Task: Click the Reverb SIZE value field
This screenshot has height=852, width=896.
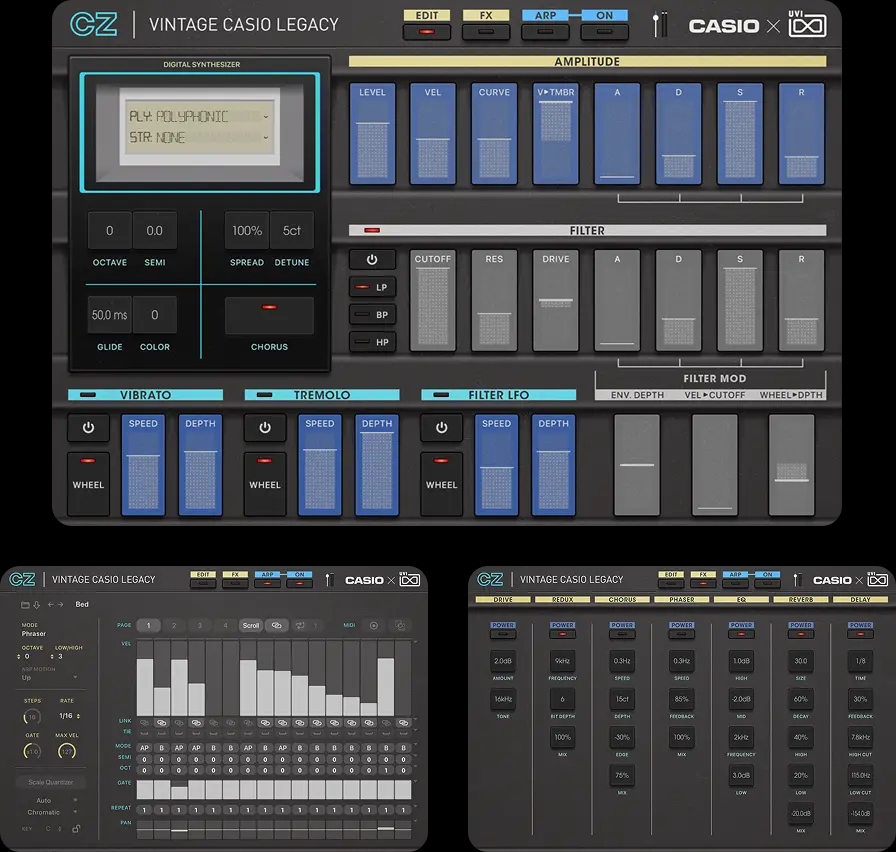Action: (801, 661)
